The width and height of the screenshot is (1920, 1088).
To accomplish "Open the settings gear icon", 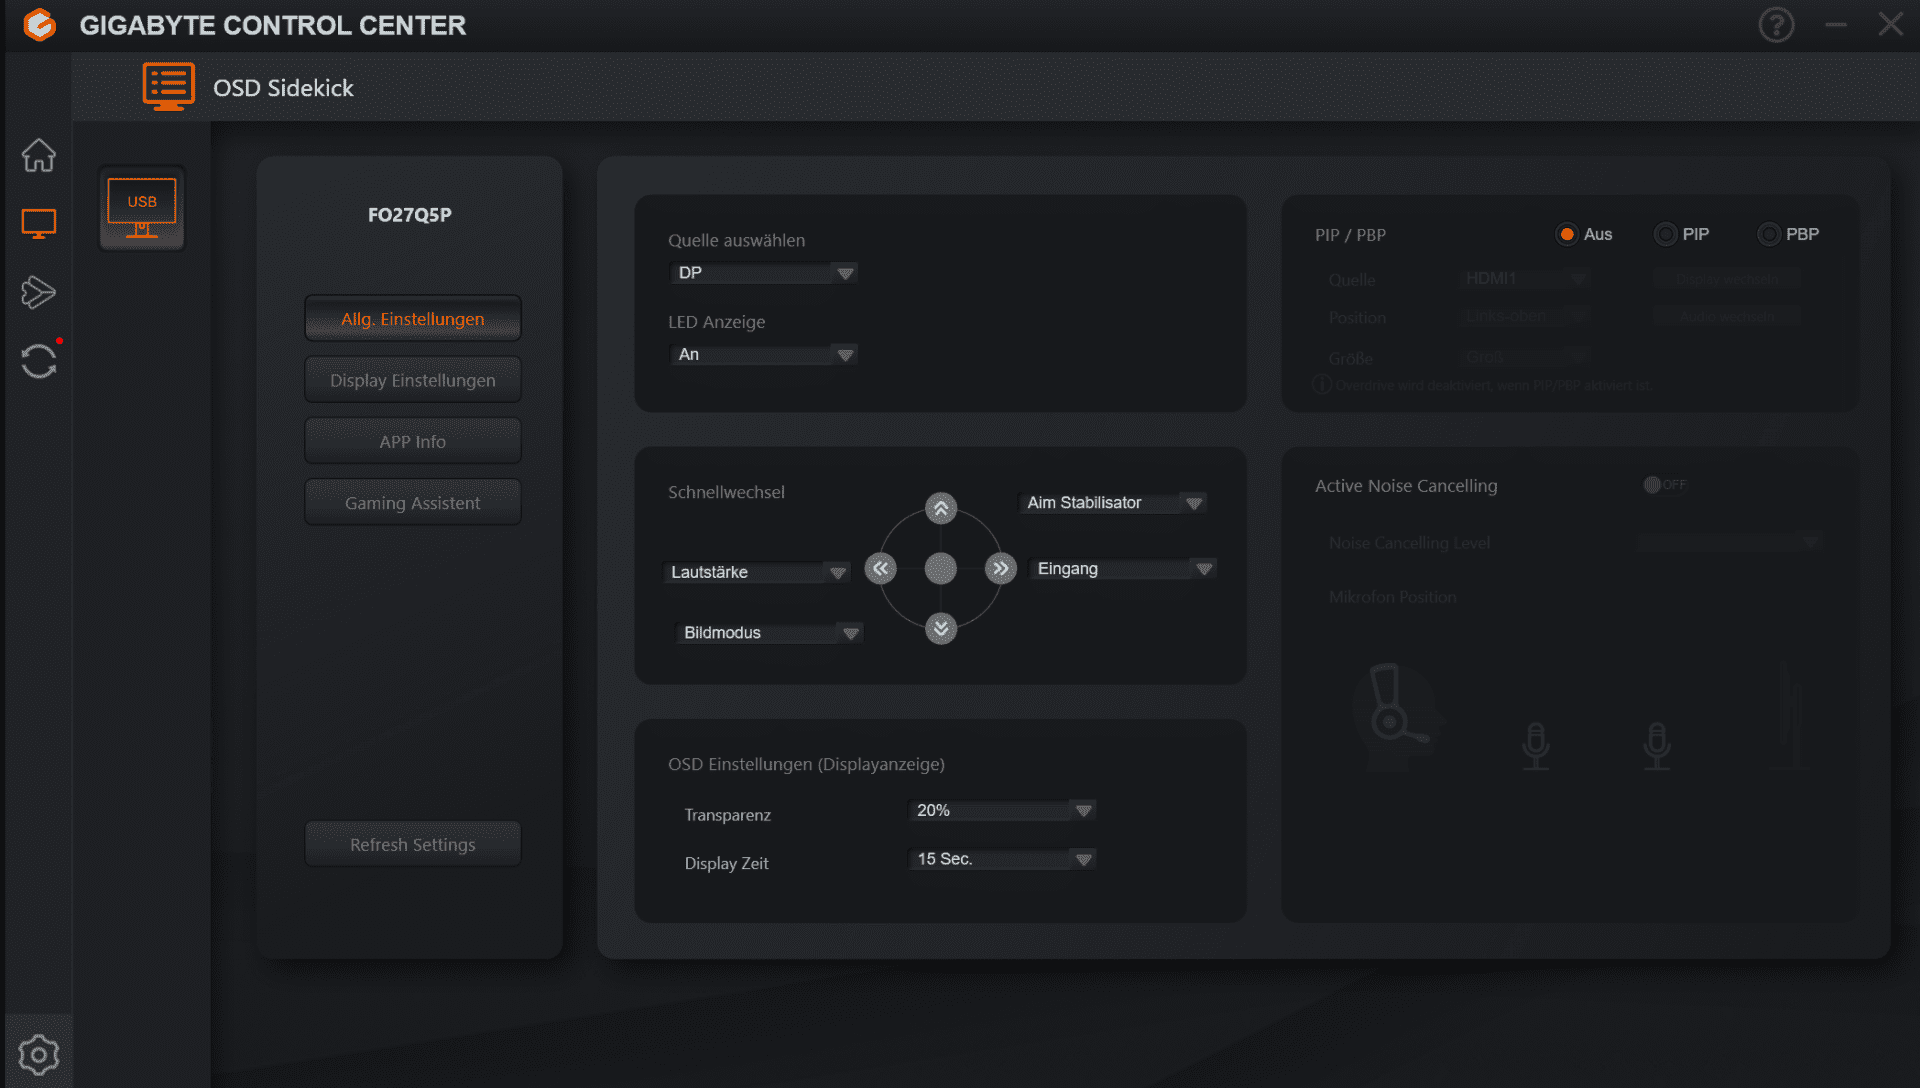I will 38,1054.
